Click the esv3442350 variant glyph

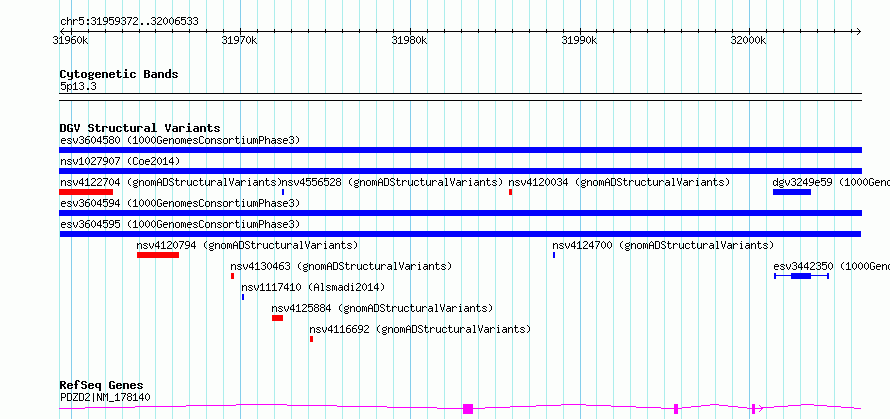tap(801, 276)
